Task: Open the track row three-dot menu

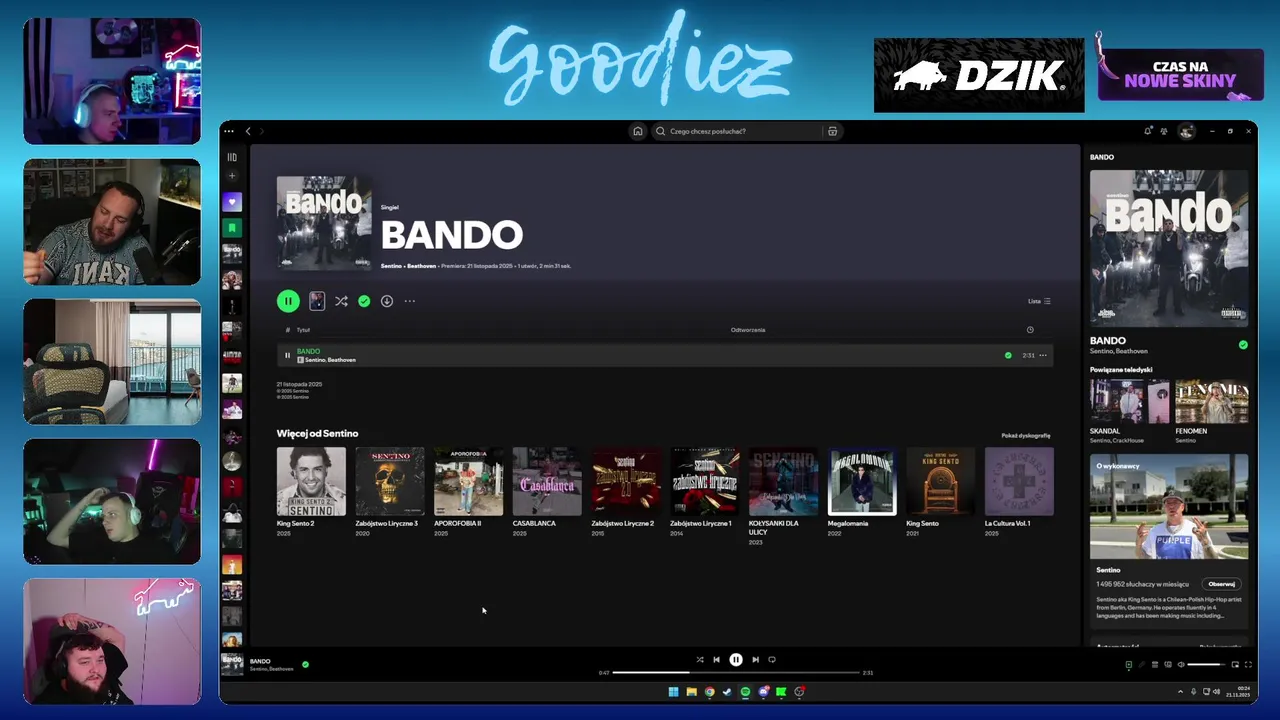Action: point(1043,355)
